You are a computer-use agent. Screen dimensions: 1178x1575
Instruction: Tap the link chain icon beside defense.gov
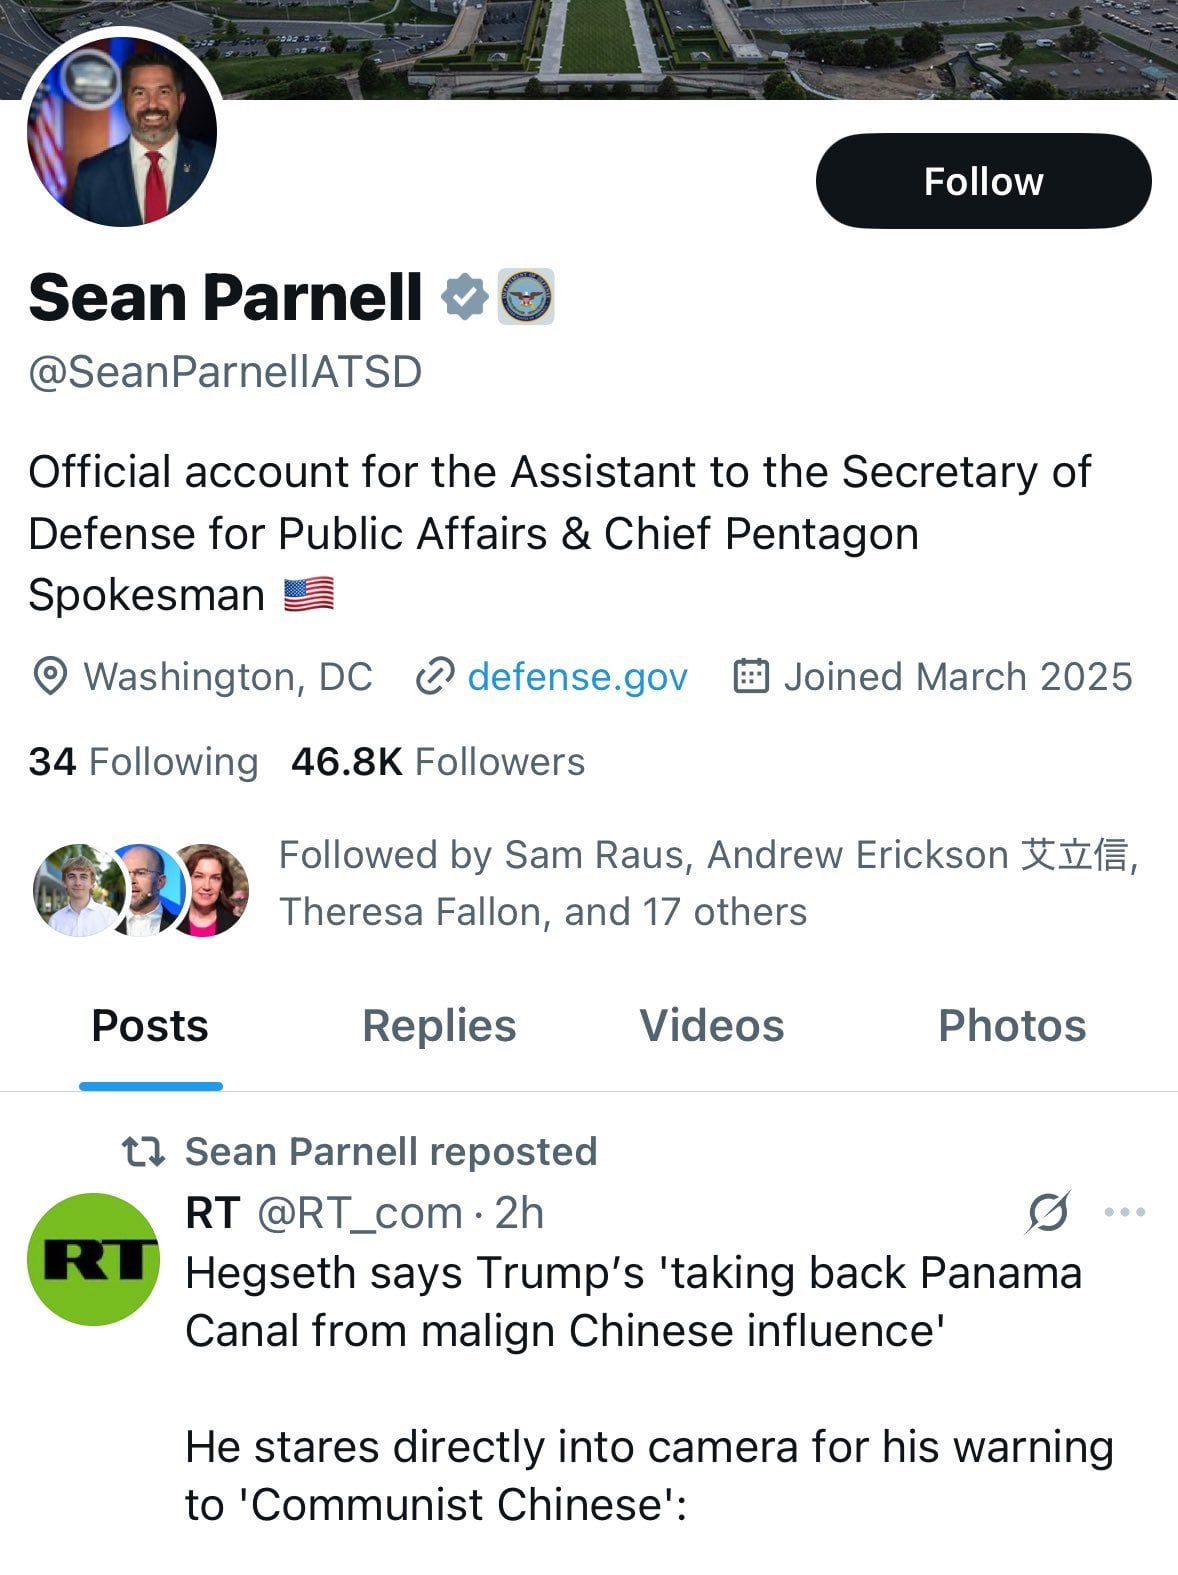(x=435, y=677)
